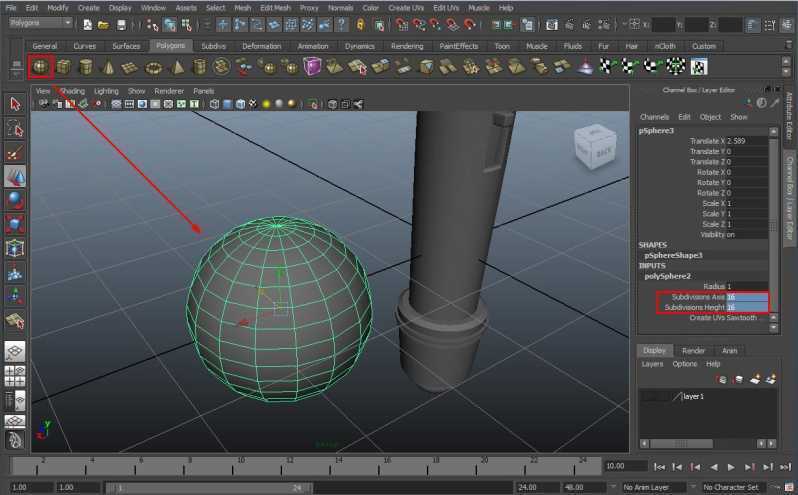Switch to the Render layer tab
Viewport: 798px width, 495px height.
coord(693,351)
